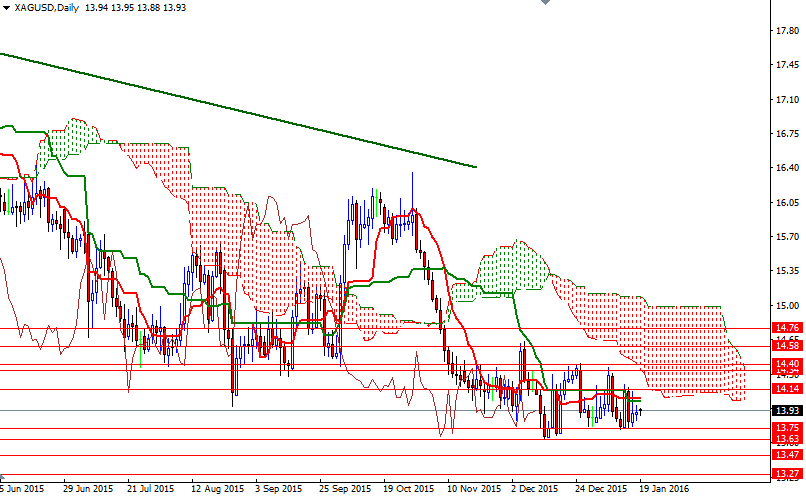Select the green descending trendline

click(x=238, y=110)
